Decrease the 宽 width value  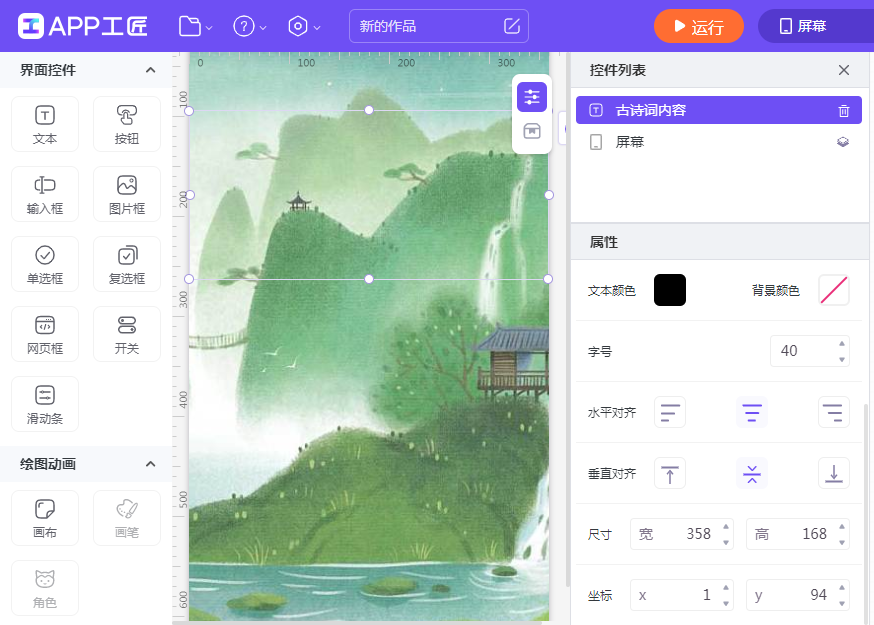click(x=726, y=542)
